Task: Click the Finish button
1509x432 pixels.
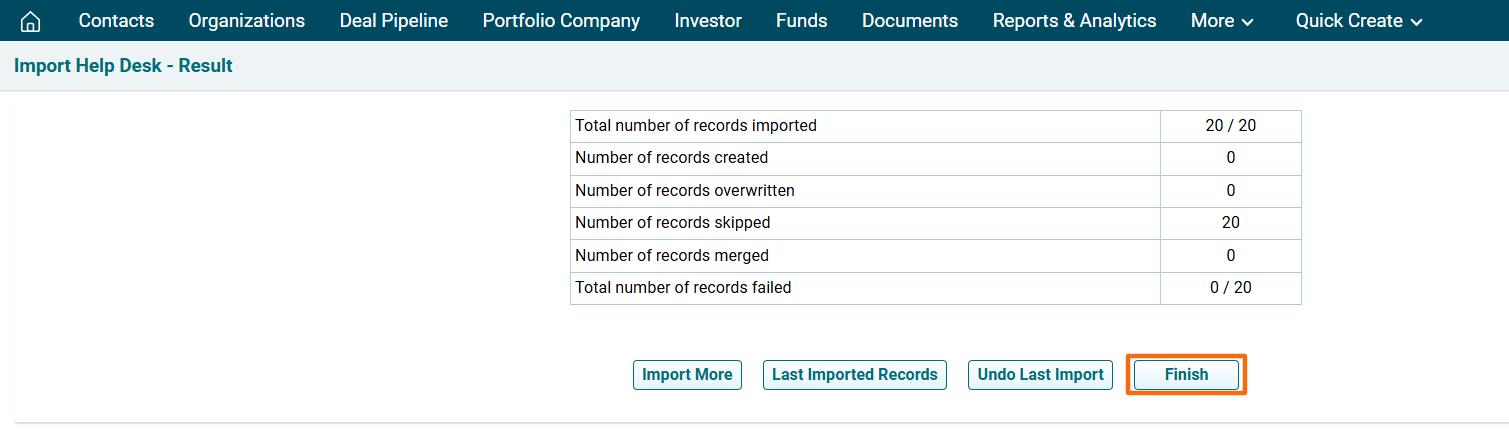Action: (x=1186, y=375)
